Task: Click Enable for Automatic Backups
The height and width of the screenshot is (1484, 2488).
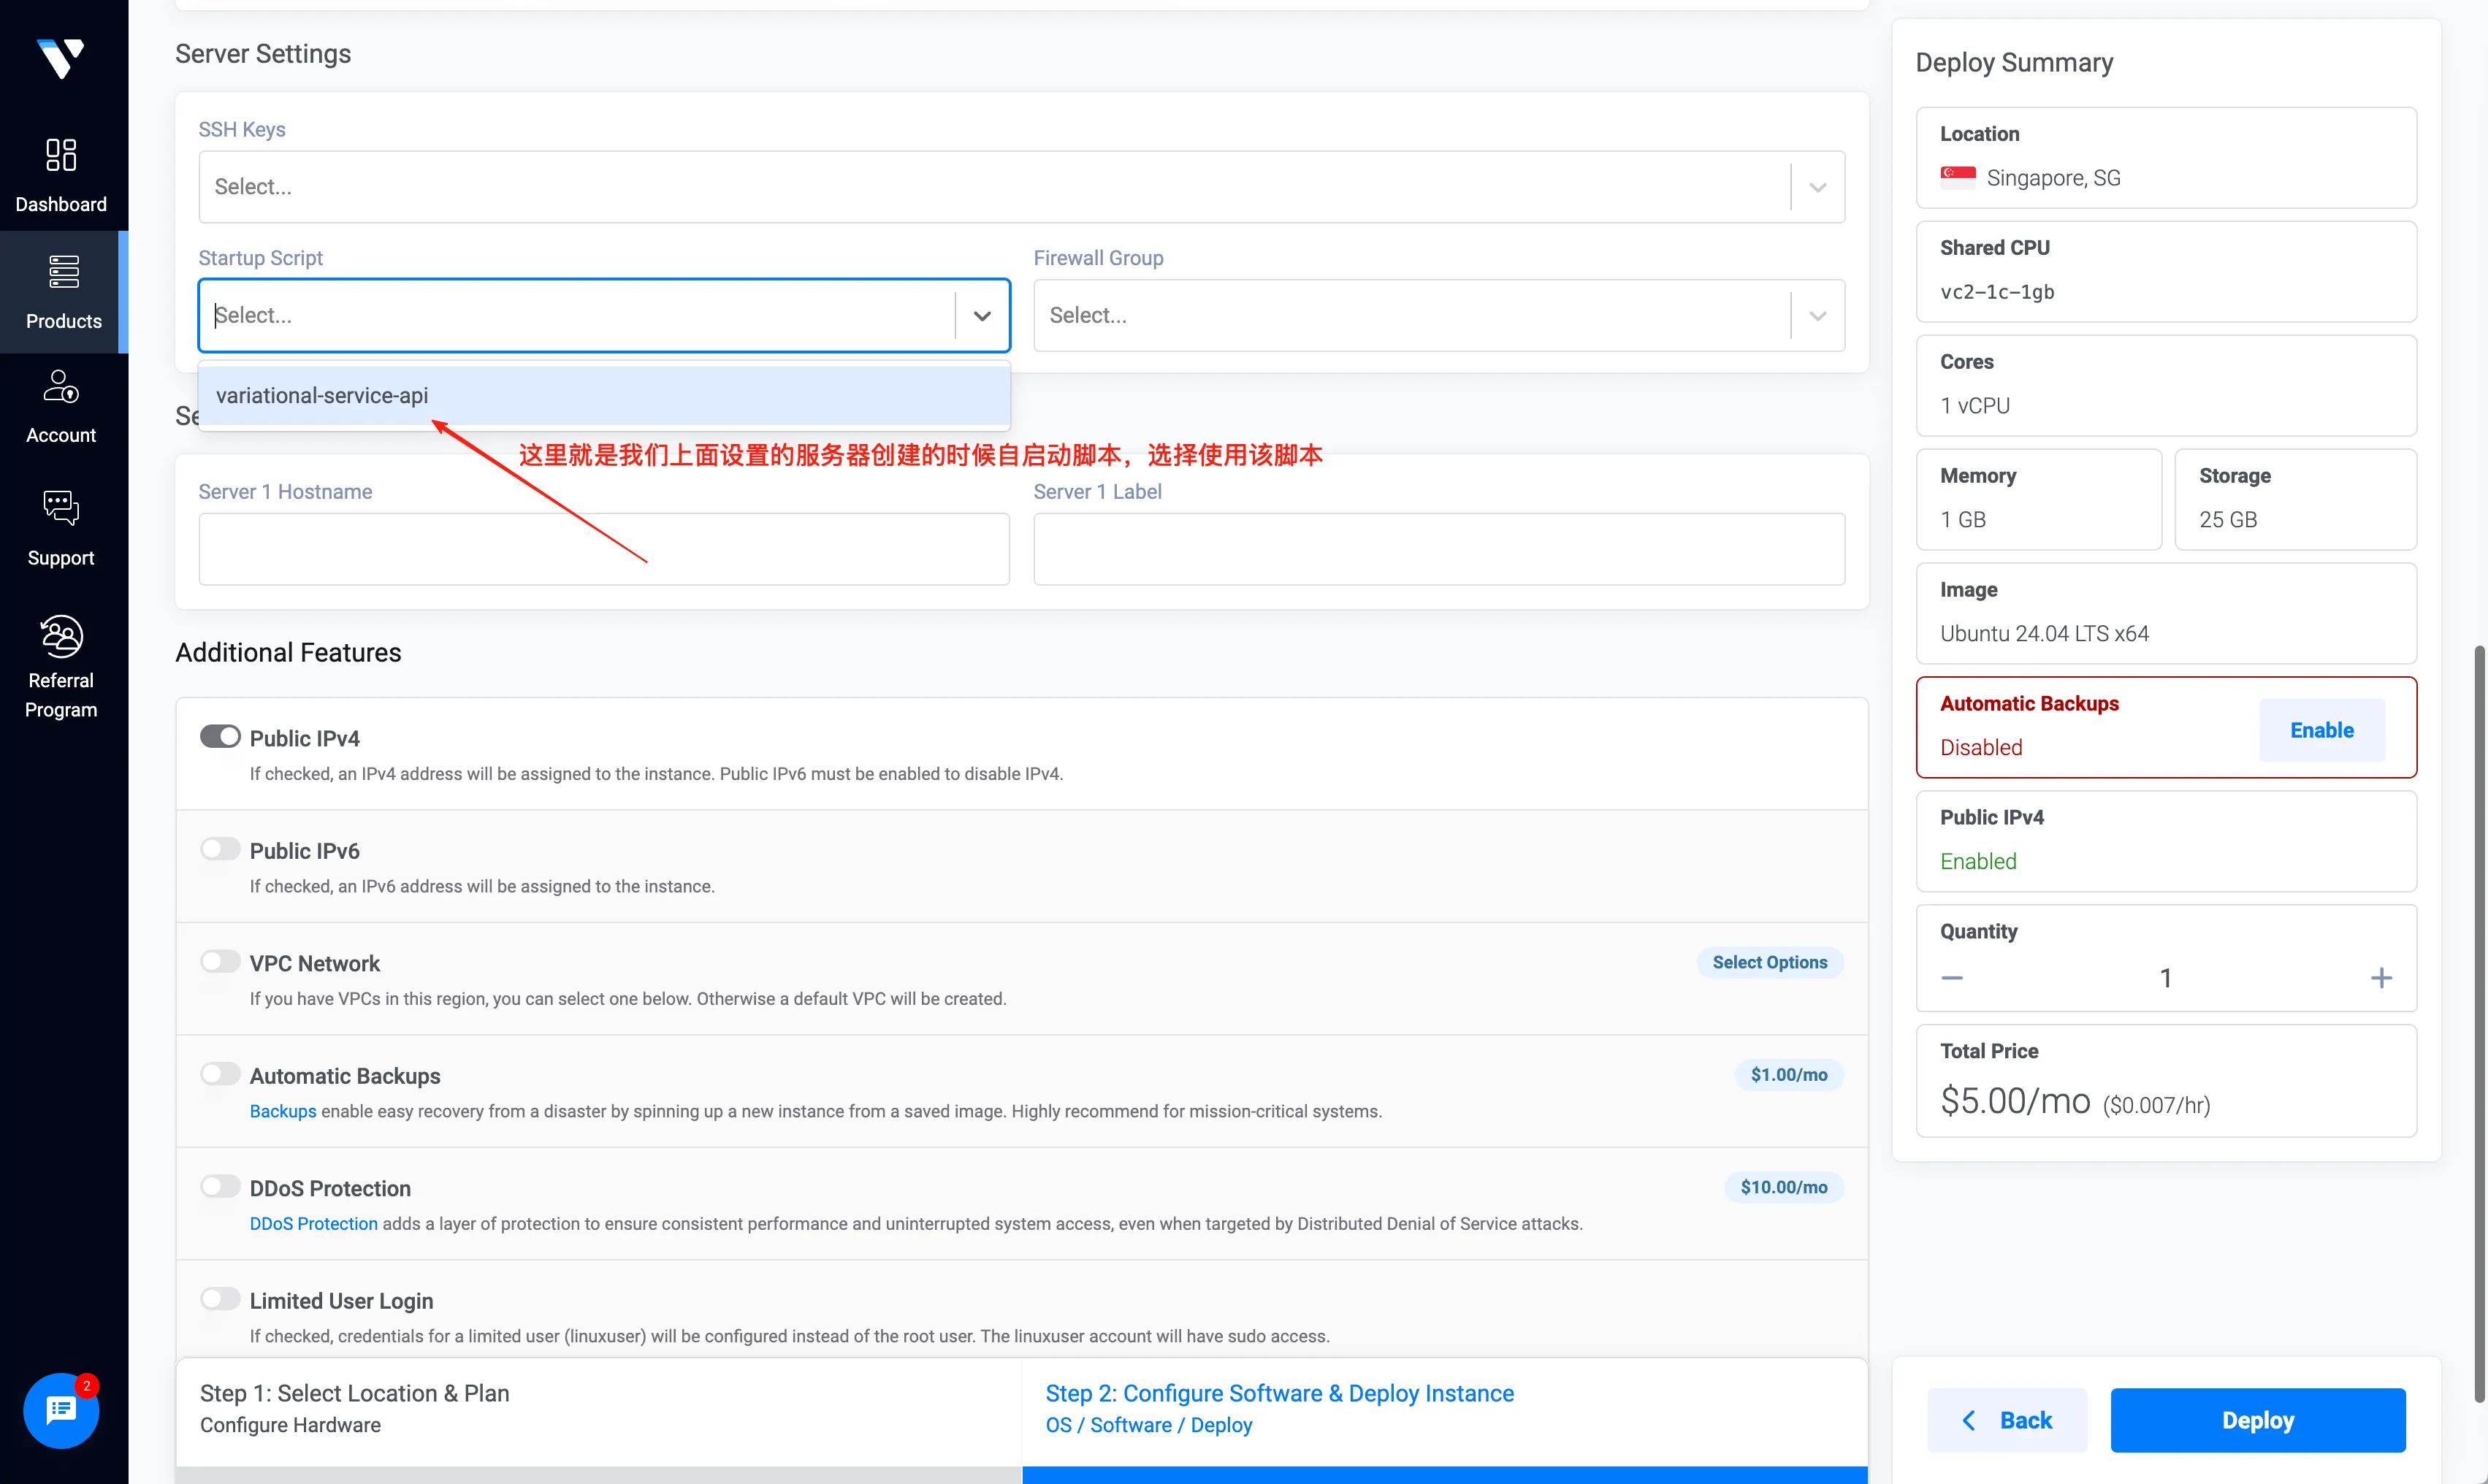Action: point(2321,730)
